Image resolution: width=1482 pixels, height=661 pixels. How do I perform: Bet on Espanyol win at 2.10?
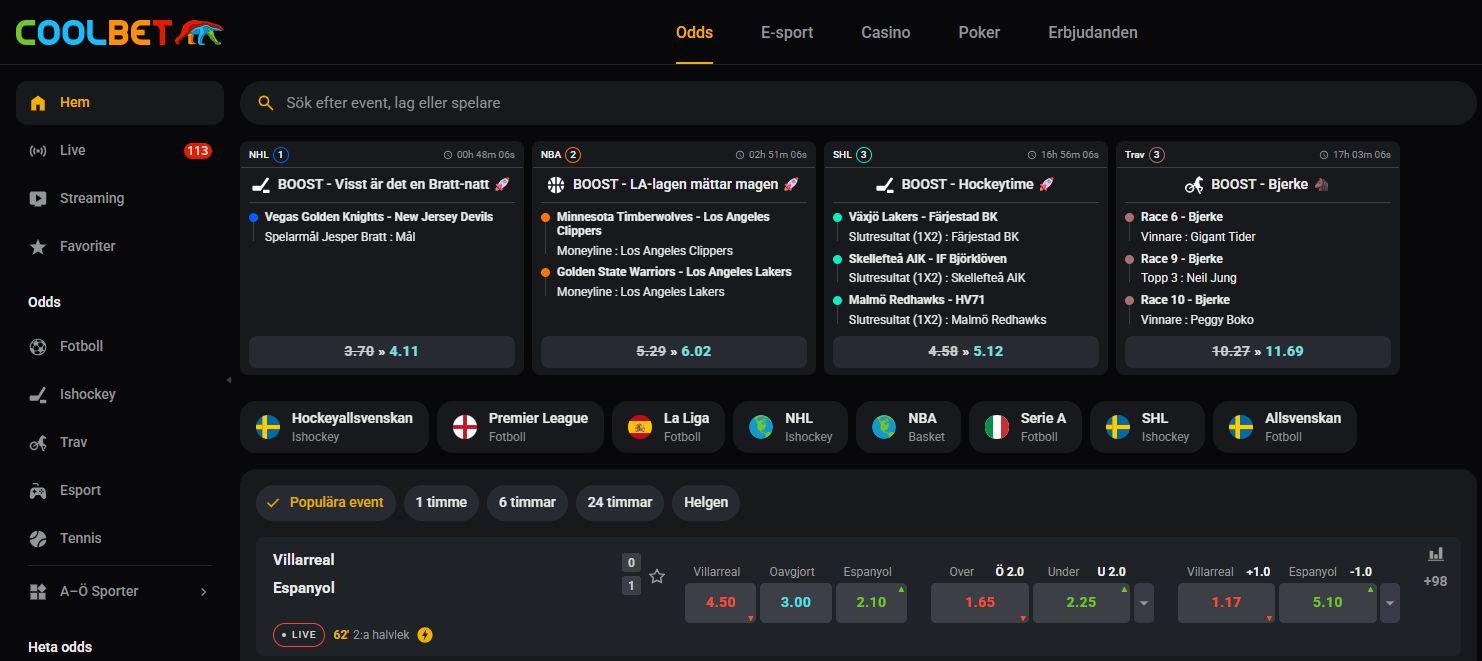(x=871, y=602)
